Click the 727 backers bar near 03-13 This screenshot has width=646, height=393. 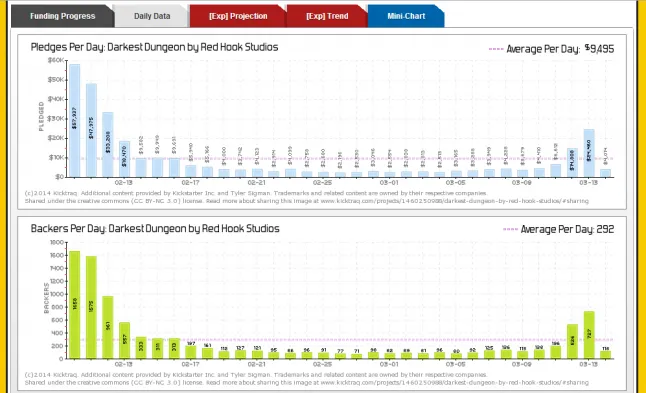(589, 335)
